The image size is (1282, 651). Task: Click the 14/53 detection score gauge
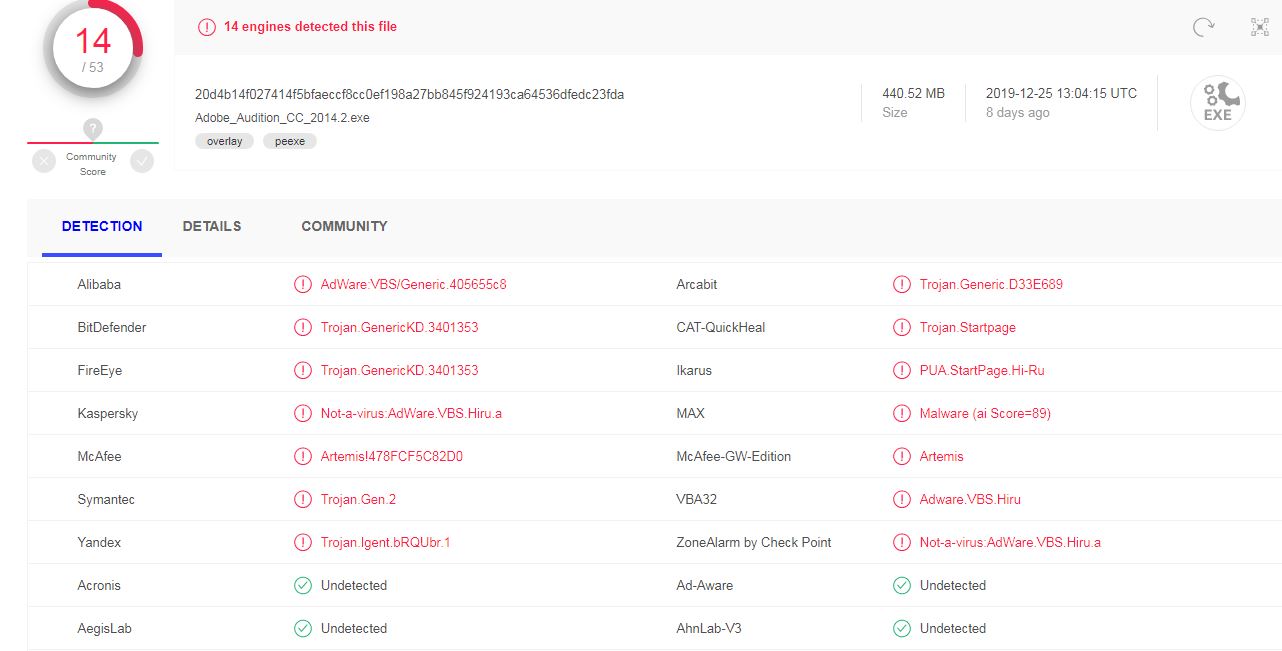[93, 48]
